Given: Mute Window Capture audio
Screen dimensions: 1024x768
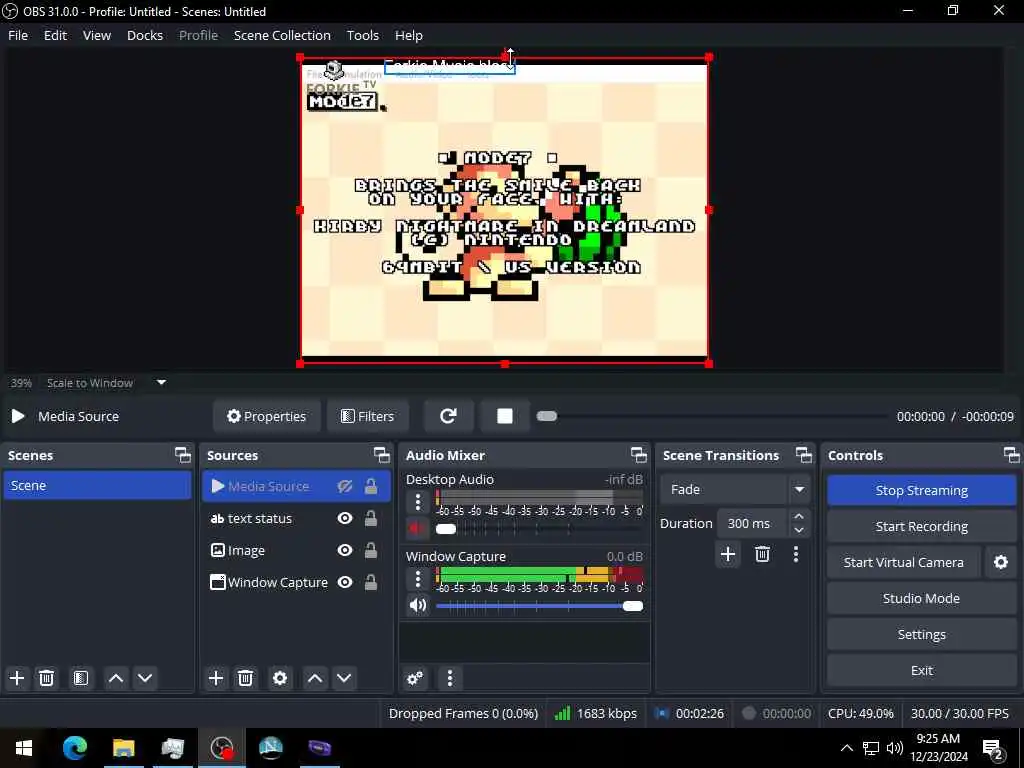Looking at the screenshot, I should point(417,605).
